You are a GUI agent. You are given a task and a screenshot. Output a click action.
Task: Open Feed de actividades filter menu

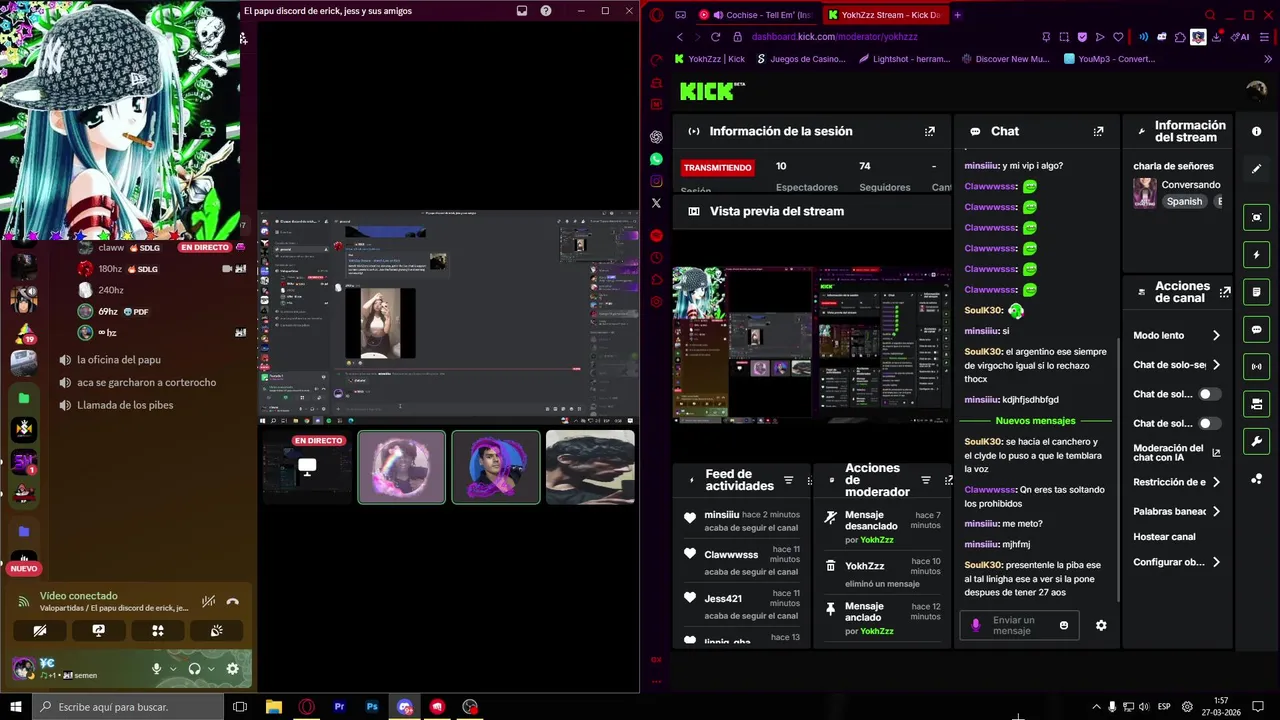(x=788, y=480)
